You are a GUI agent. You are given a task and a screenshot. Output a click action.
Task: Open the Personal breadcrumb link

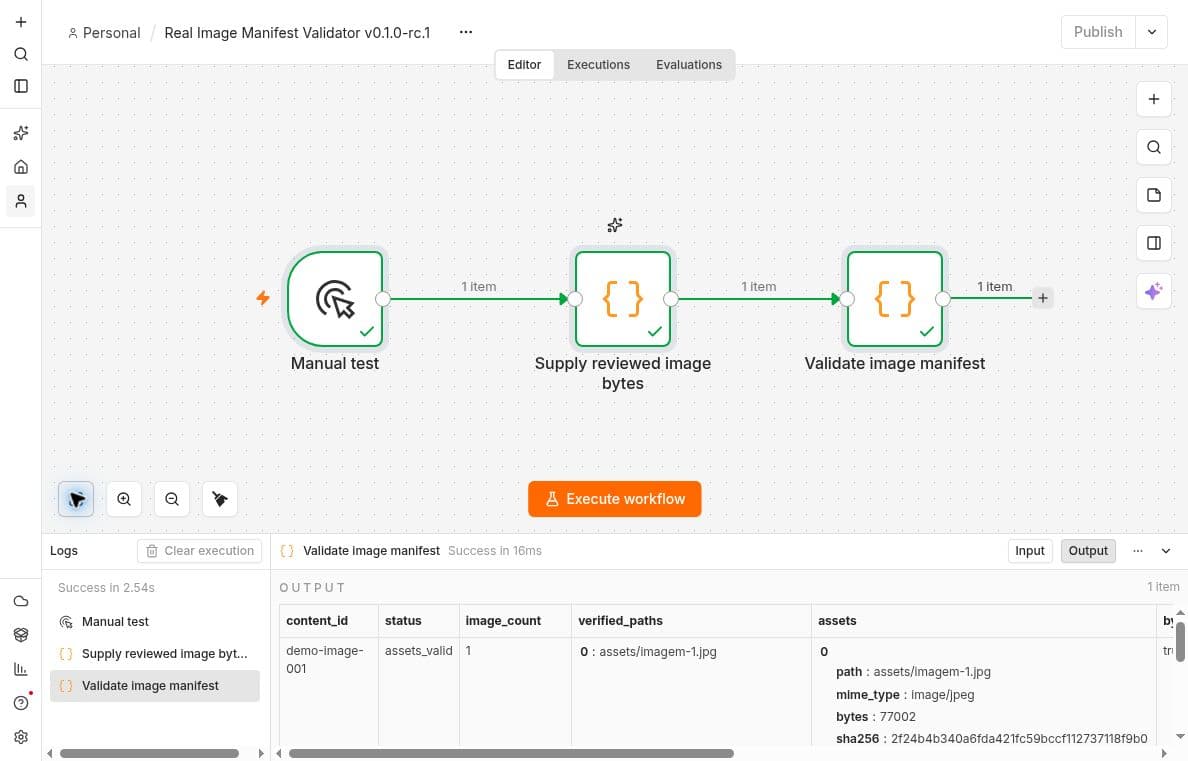pos(104,33)
